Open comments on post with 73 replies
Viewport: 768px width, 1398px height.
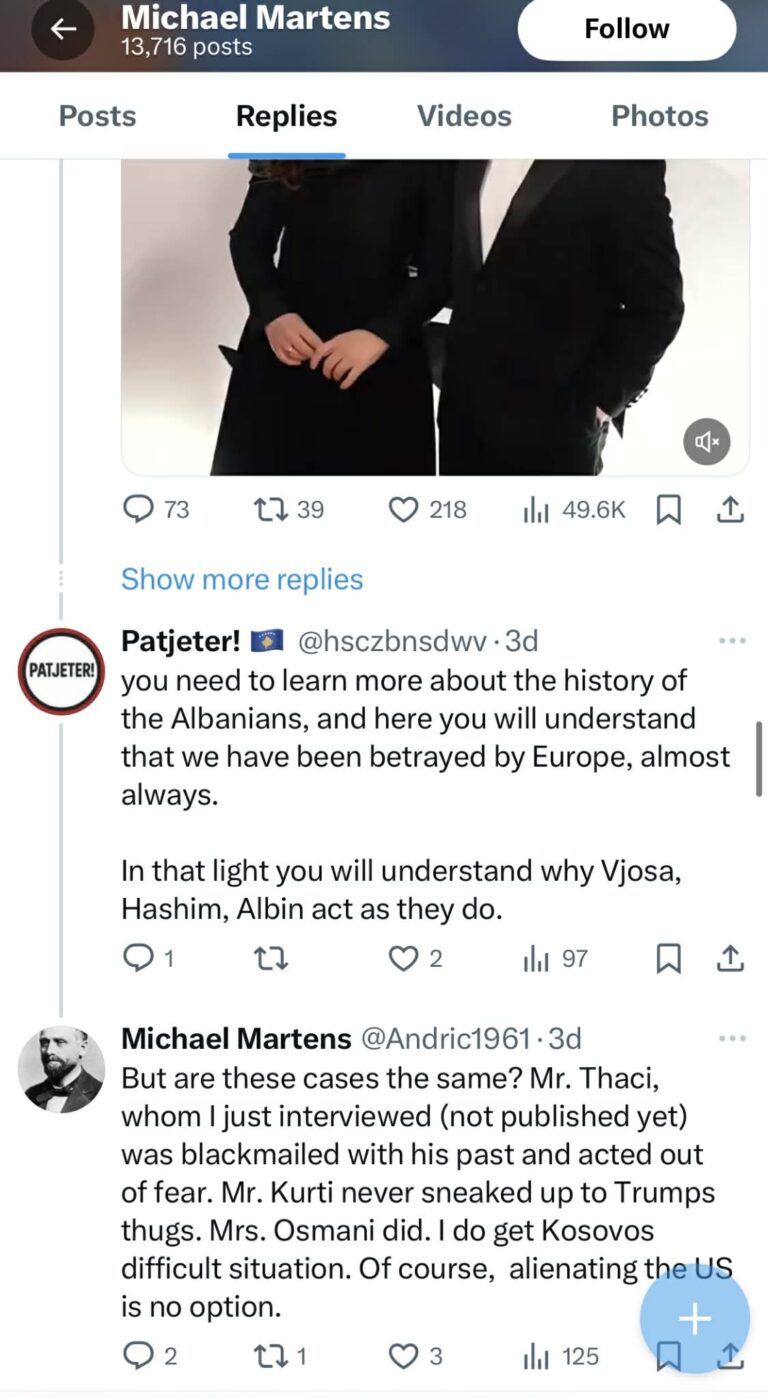[x=137, y=510]
